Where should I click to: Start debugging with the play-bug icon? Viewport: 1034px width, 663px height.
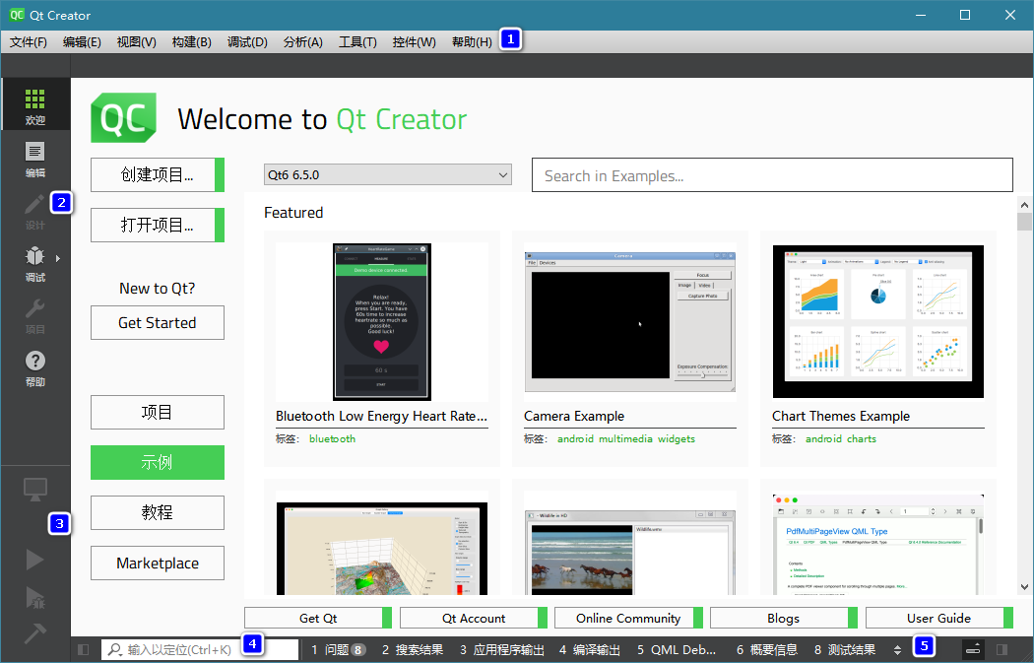(x=35, y=597)
